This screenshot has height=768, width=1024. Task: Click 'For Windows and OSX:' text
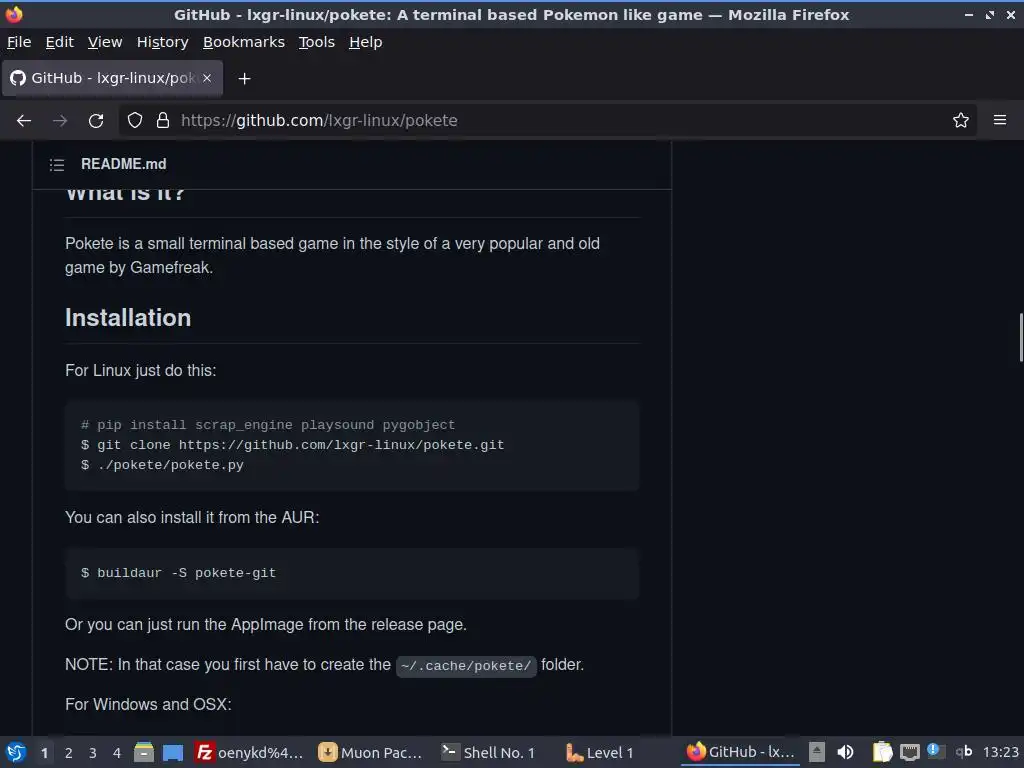(x=148, y=704)
